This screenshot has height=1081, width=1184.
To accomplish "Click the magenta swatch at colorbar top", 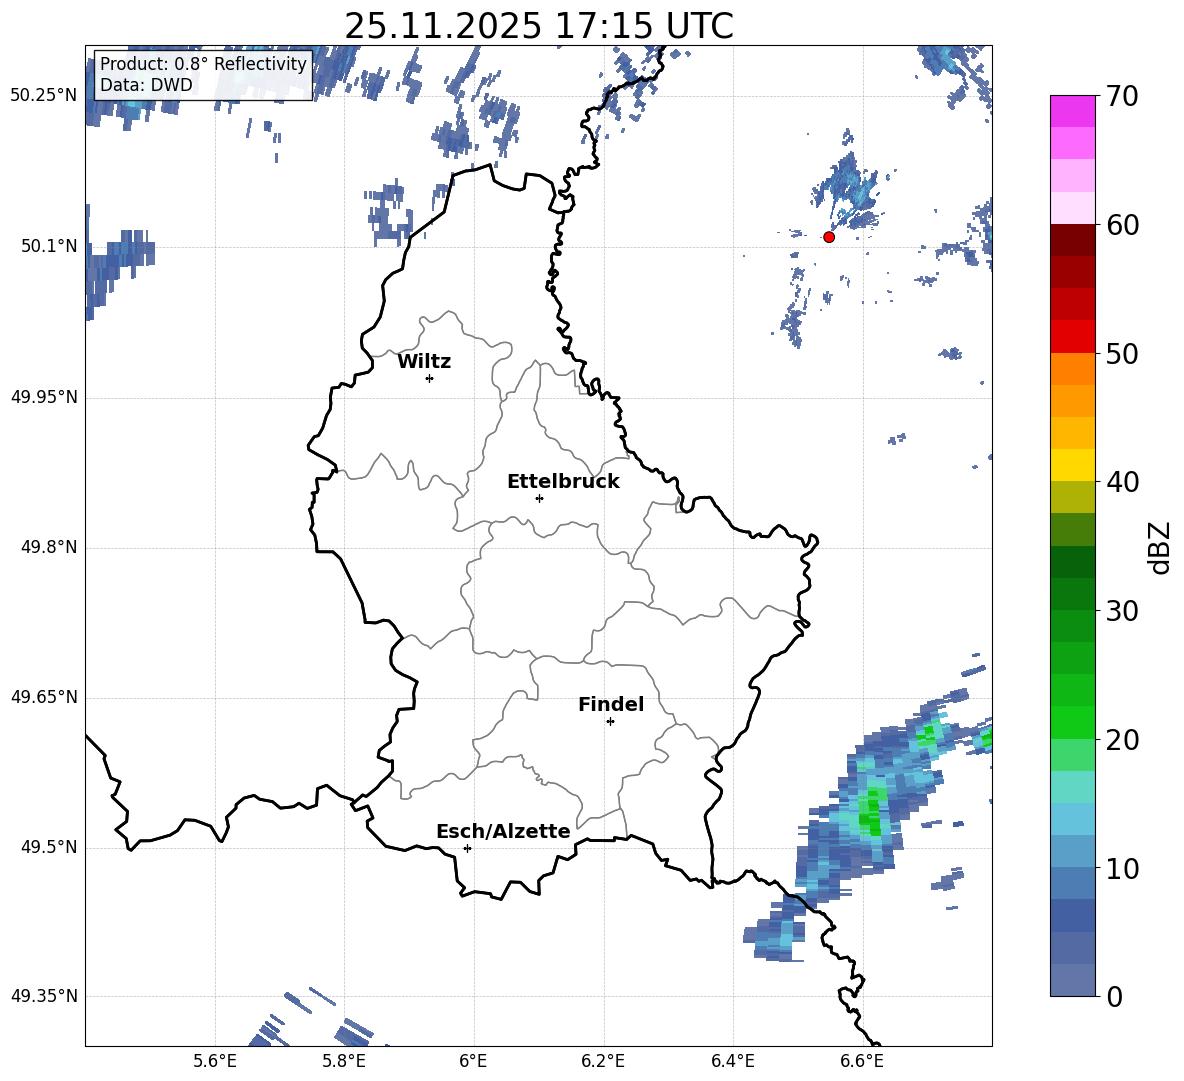I will click(x=1072, y=111).
